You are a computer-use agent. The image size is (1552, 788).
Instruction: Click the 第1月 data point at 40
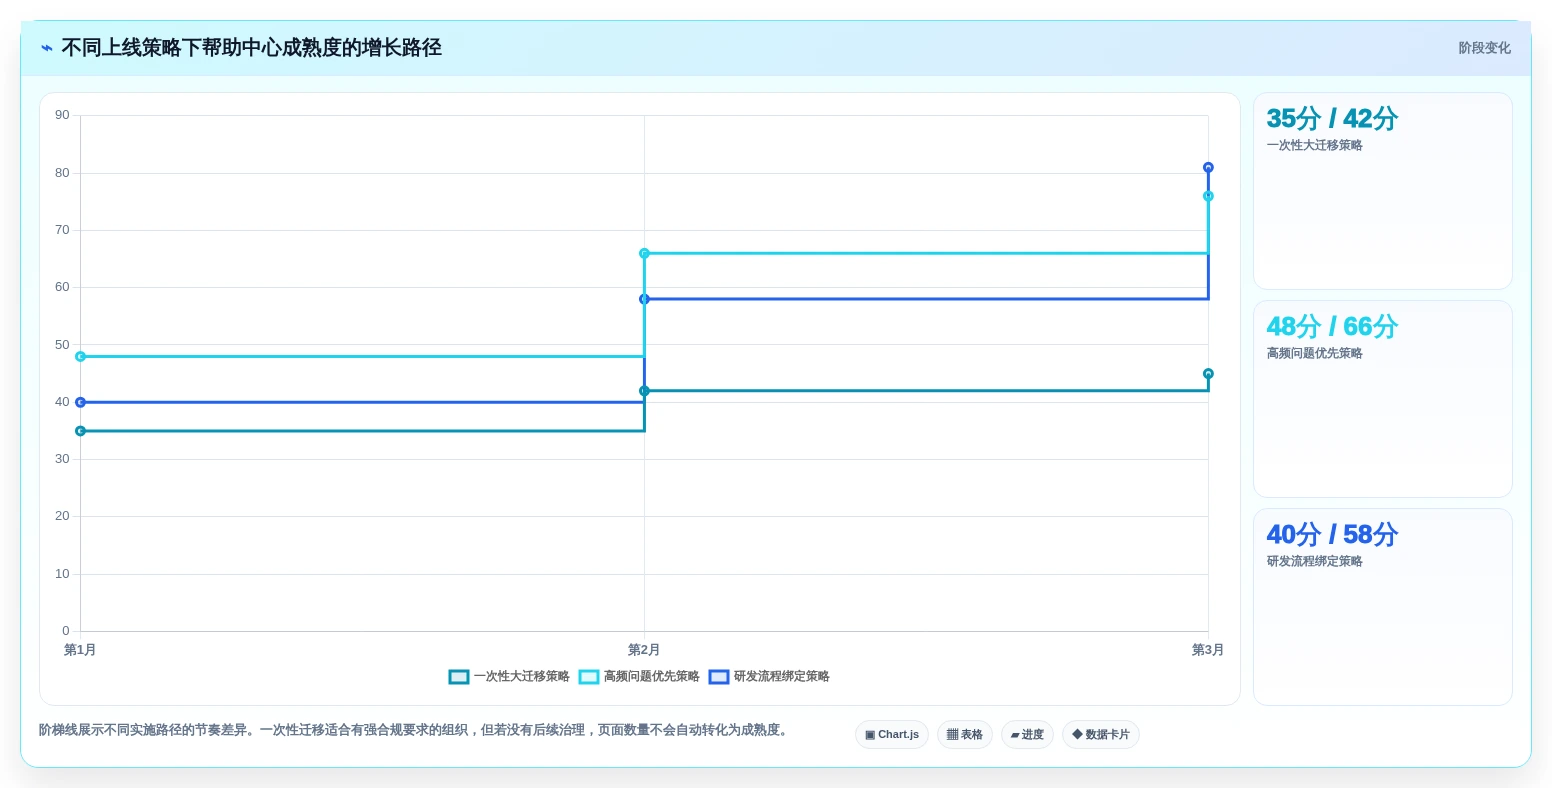click(x=81, y=403)
